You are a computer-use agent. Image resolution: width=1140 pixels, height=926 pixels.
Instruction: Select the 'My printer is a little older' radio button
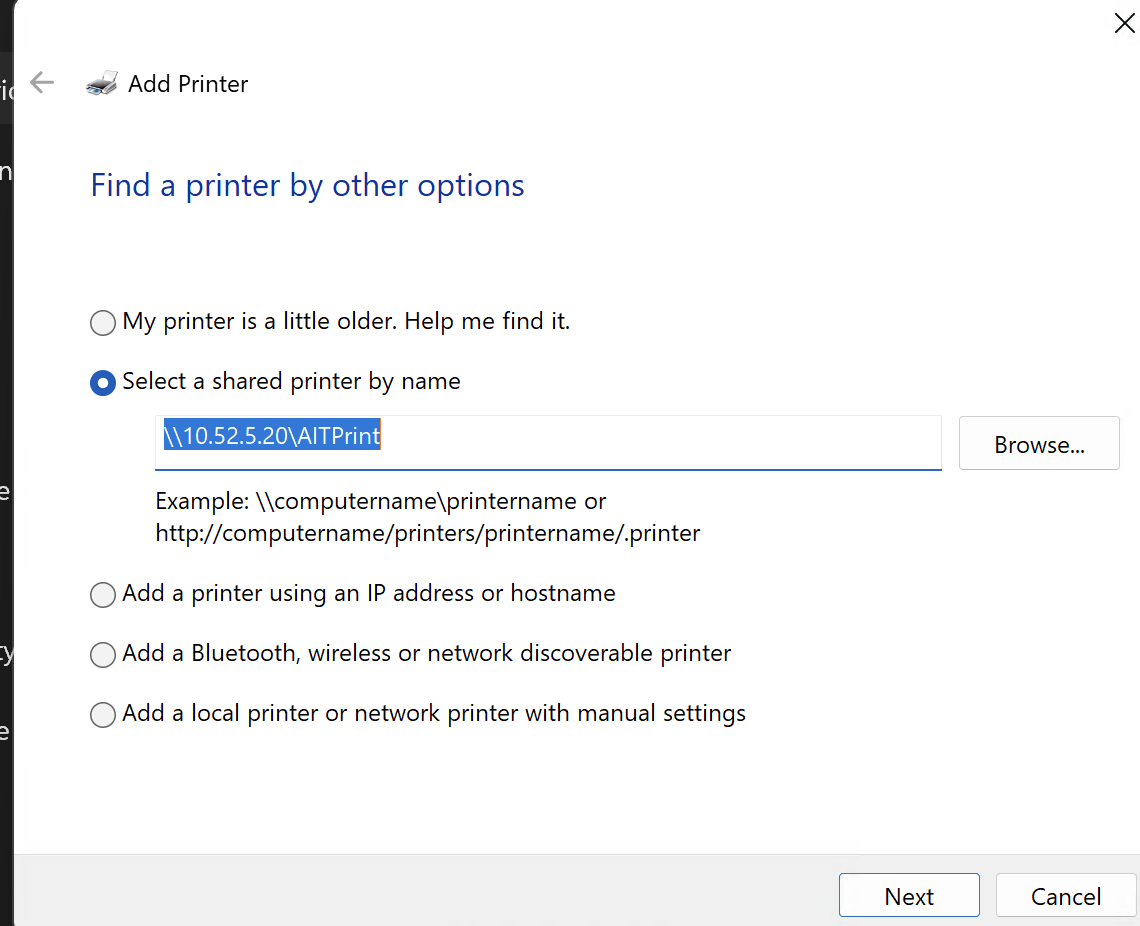pos(103,323)
